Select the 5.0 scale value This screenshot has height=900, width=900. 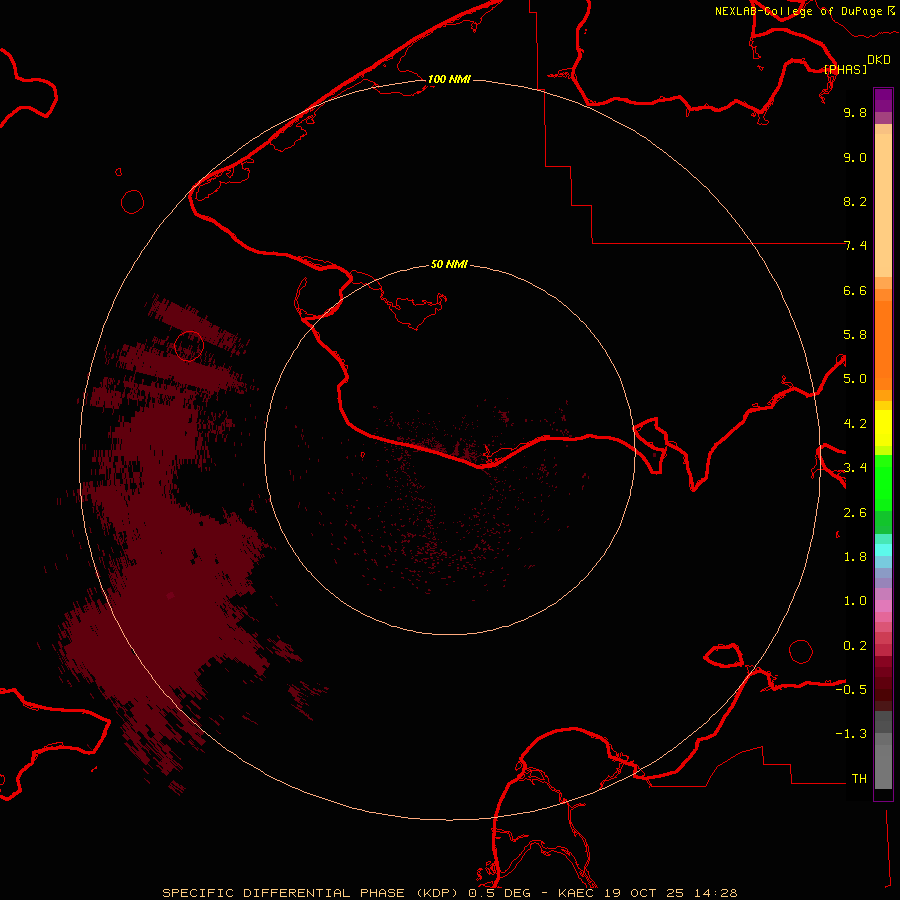855,379
